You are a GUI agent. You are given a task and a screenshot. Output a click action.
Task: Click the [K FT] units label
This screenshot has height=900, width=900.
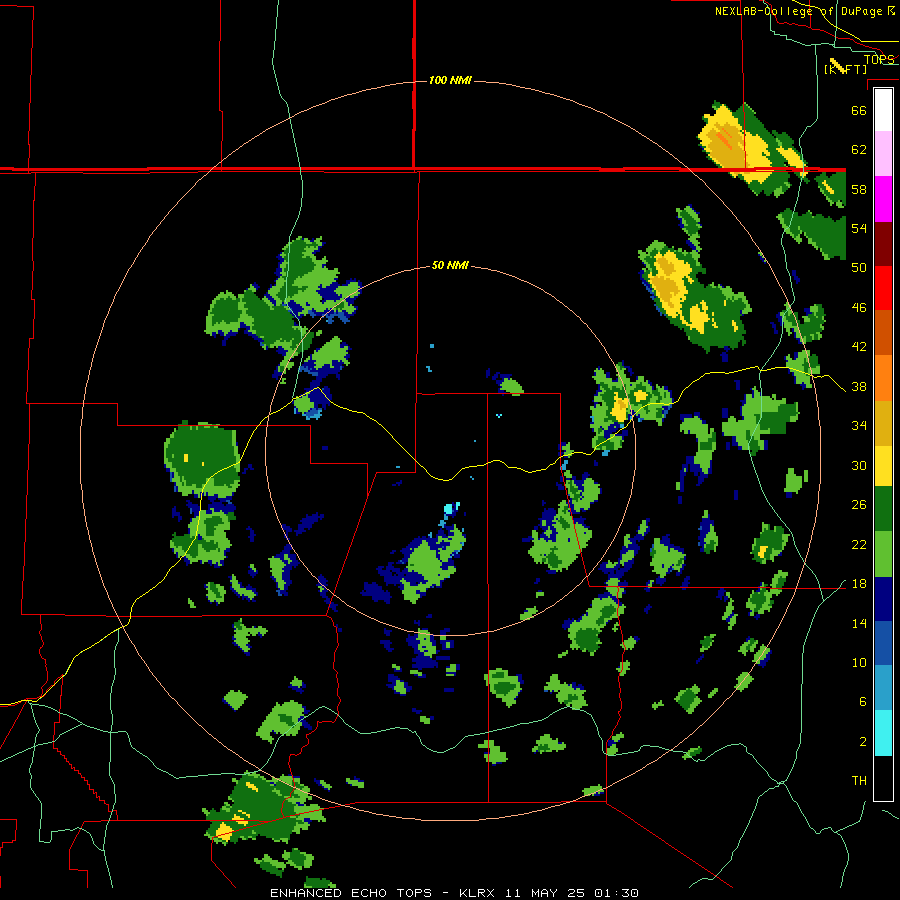pos(845,69)
